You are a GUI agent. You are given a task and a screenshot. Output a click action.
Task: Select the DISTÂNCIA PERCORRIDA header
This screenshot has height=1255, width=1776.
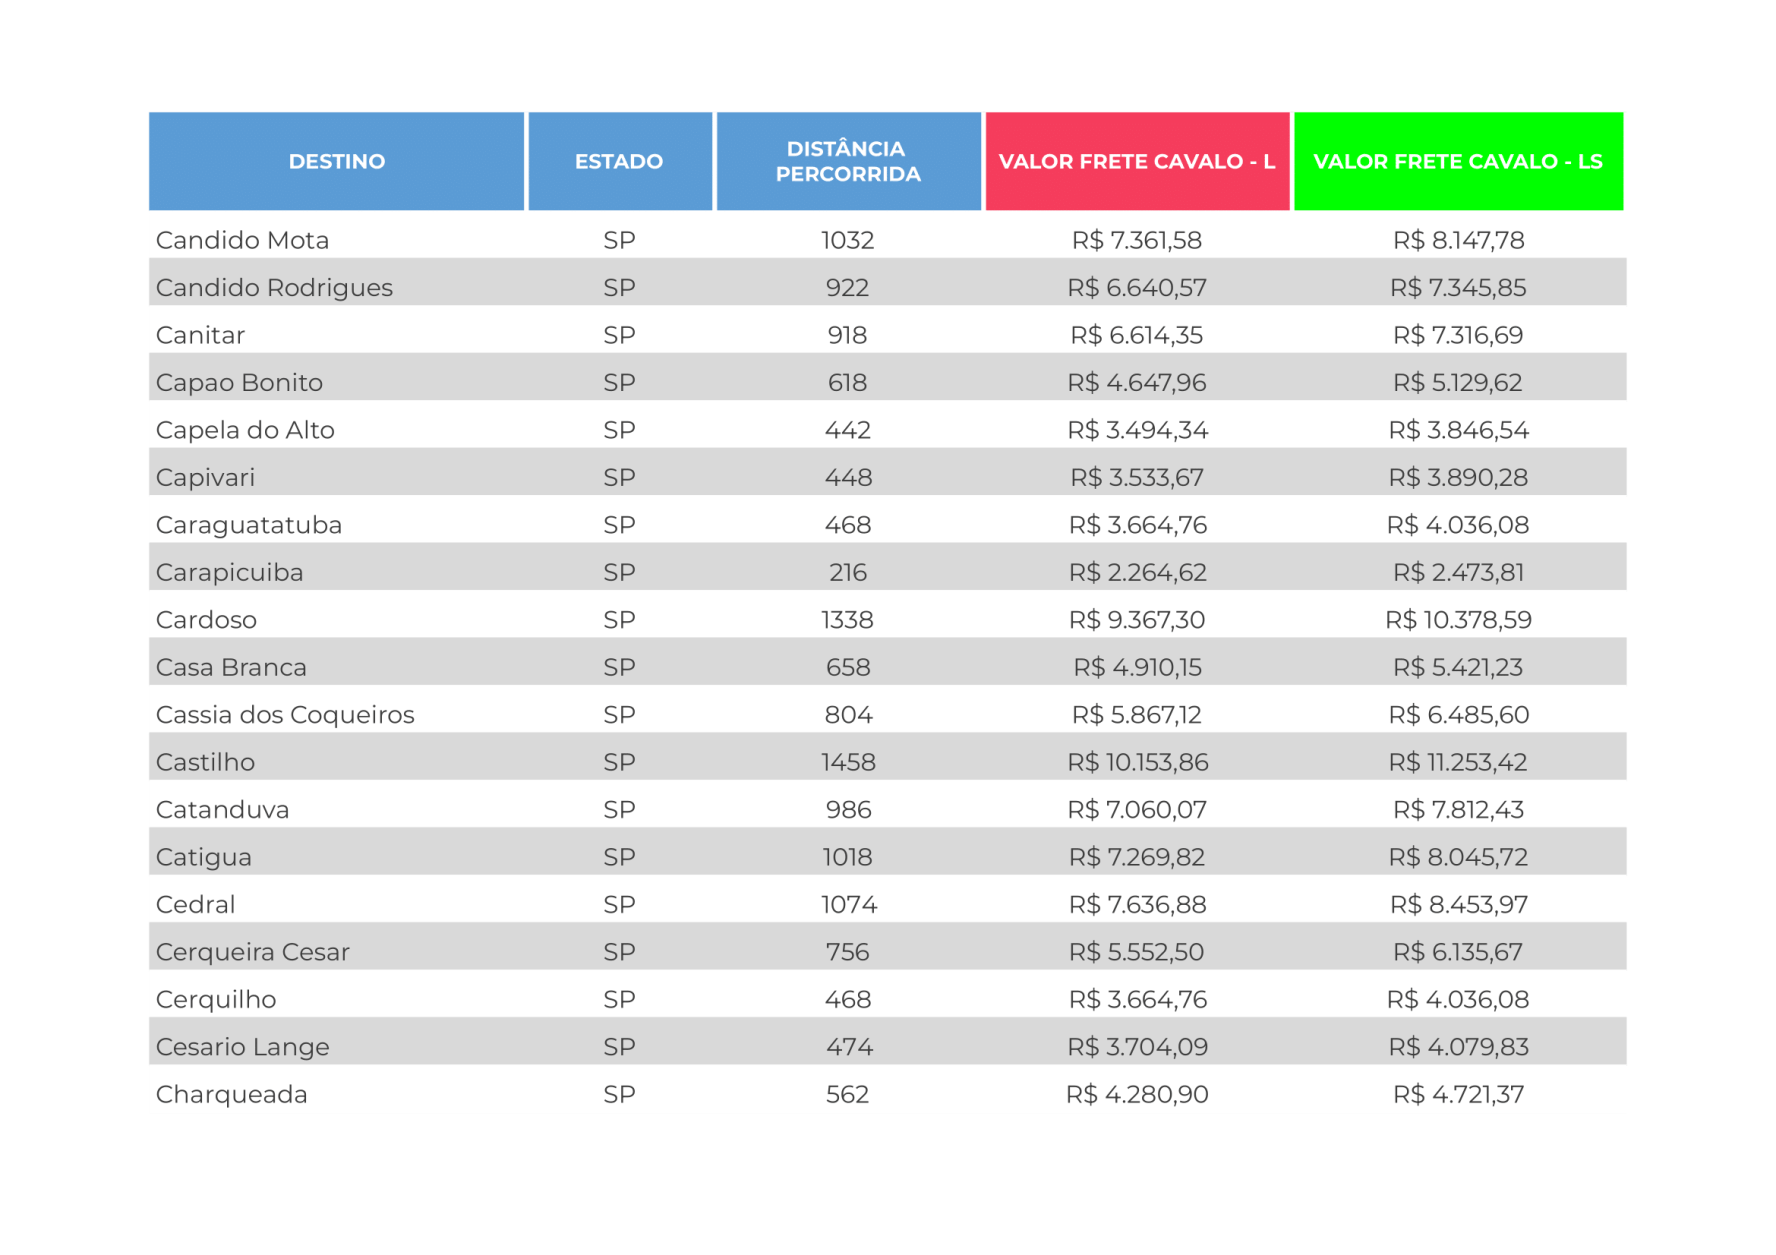(848, 161)
